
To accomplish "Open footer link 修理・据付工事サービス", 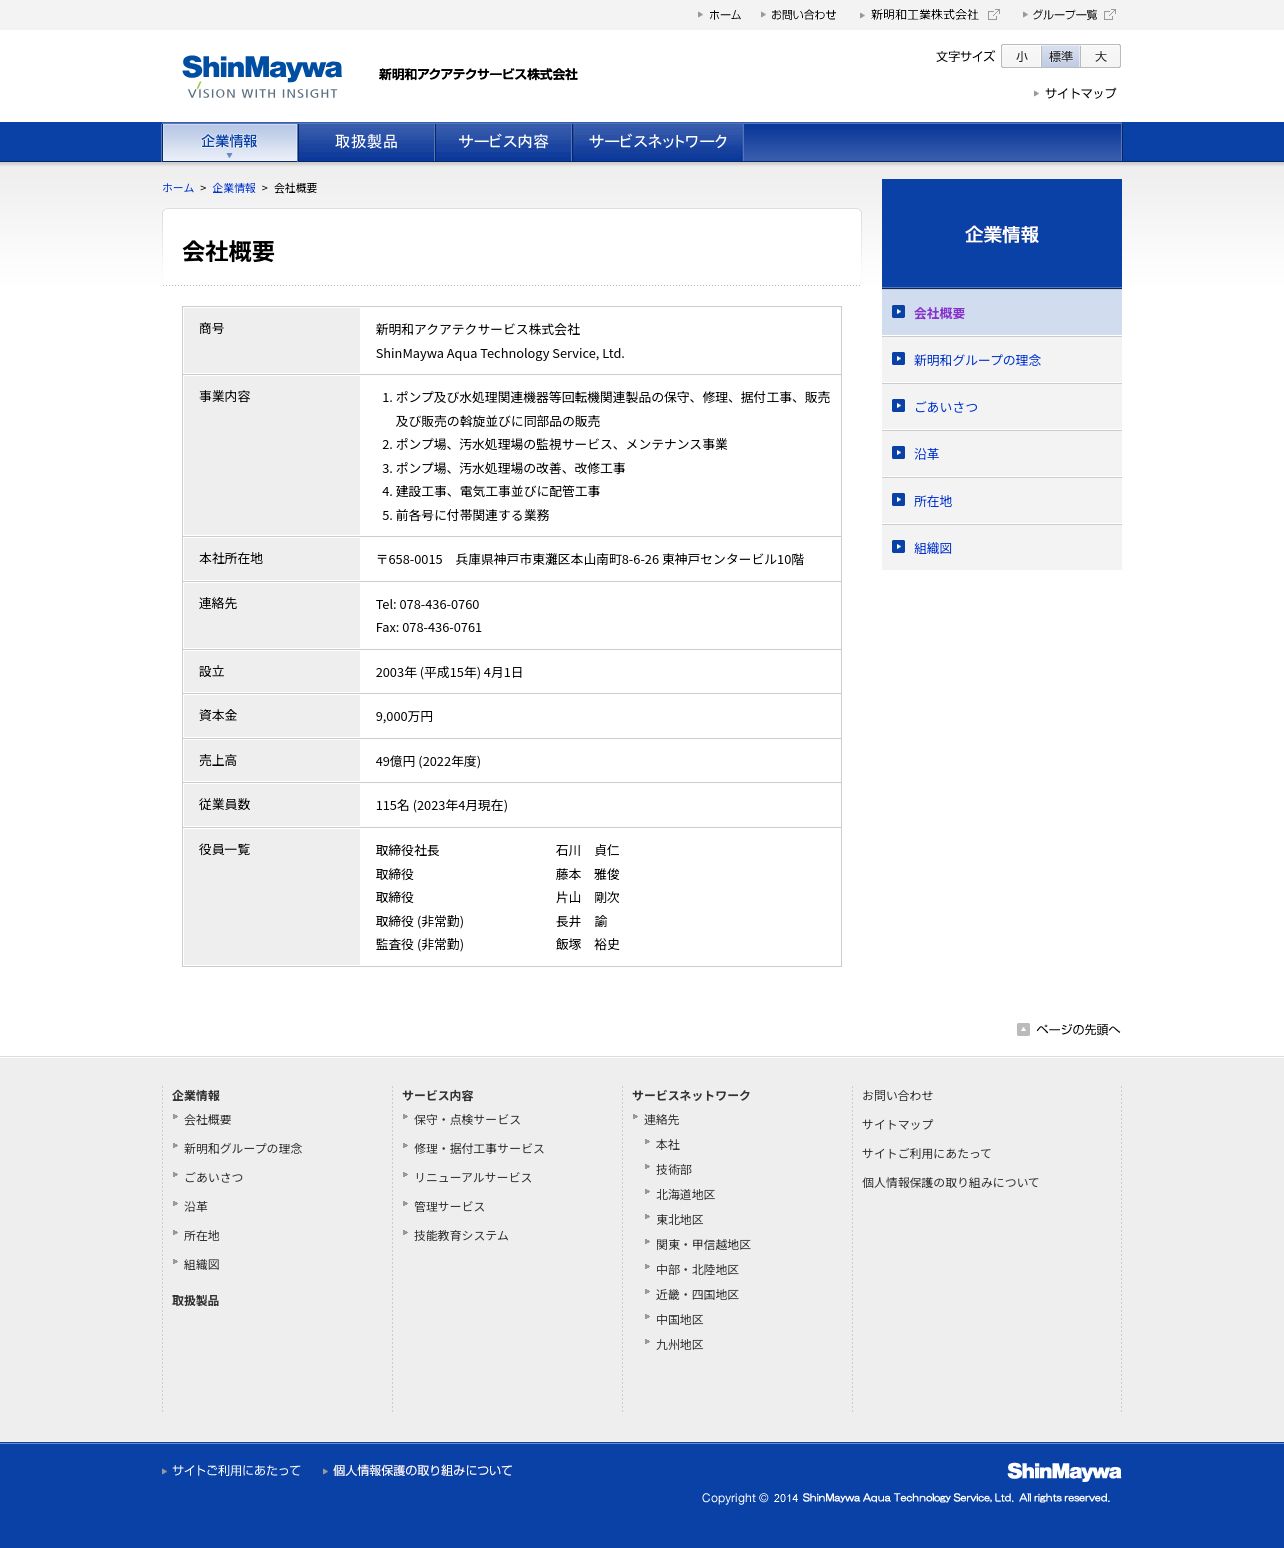I will [x=479, y=1149].
